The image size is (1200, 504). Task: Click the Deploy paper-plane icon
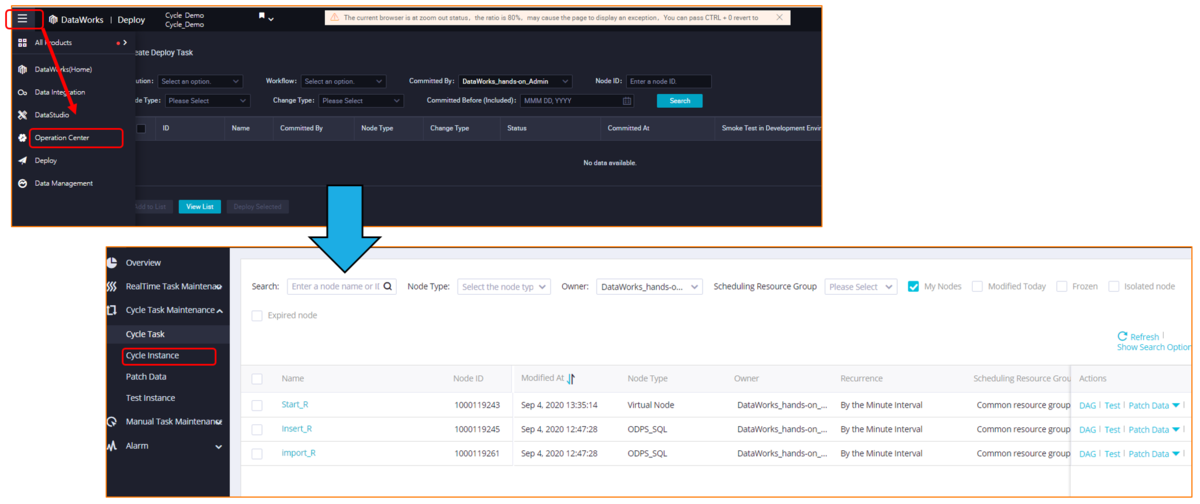pos(22,160)
